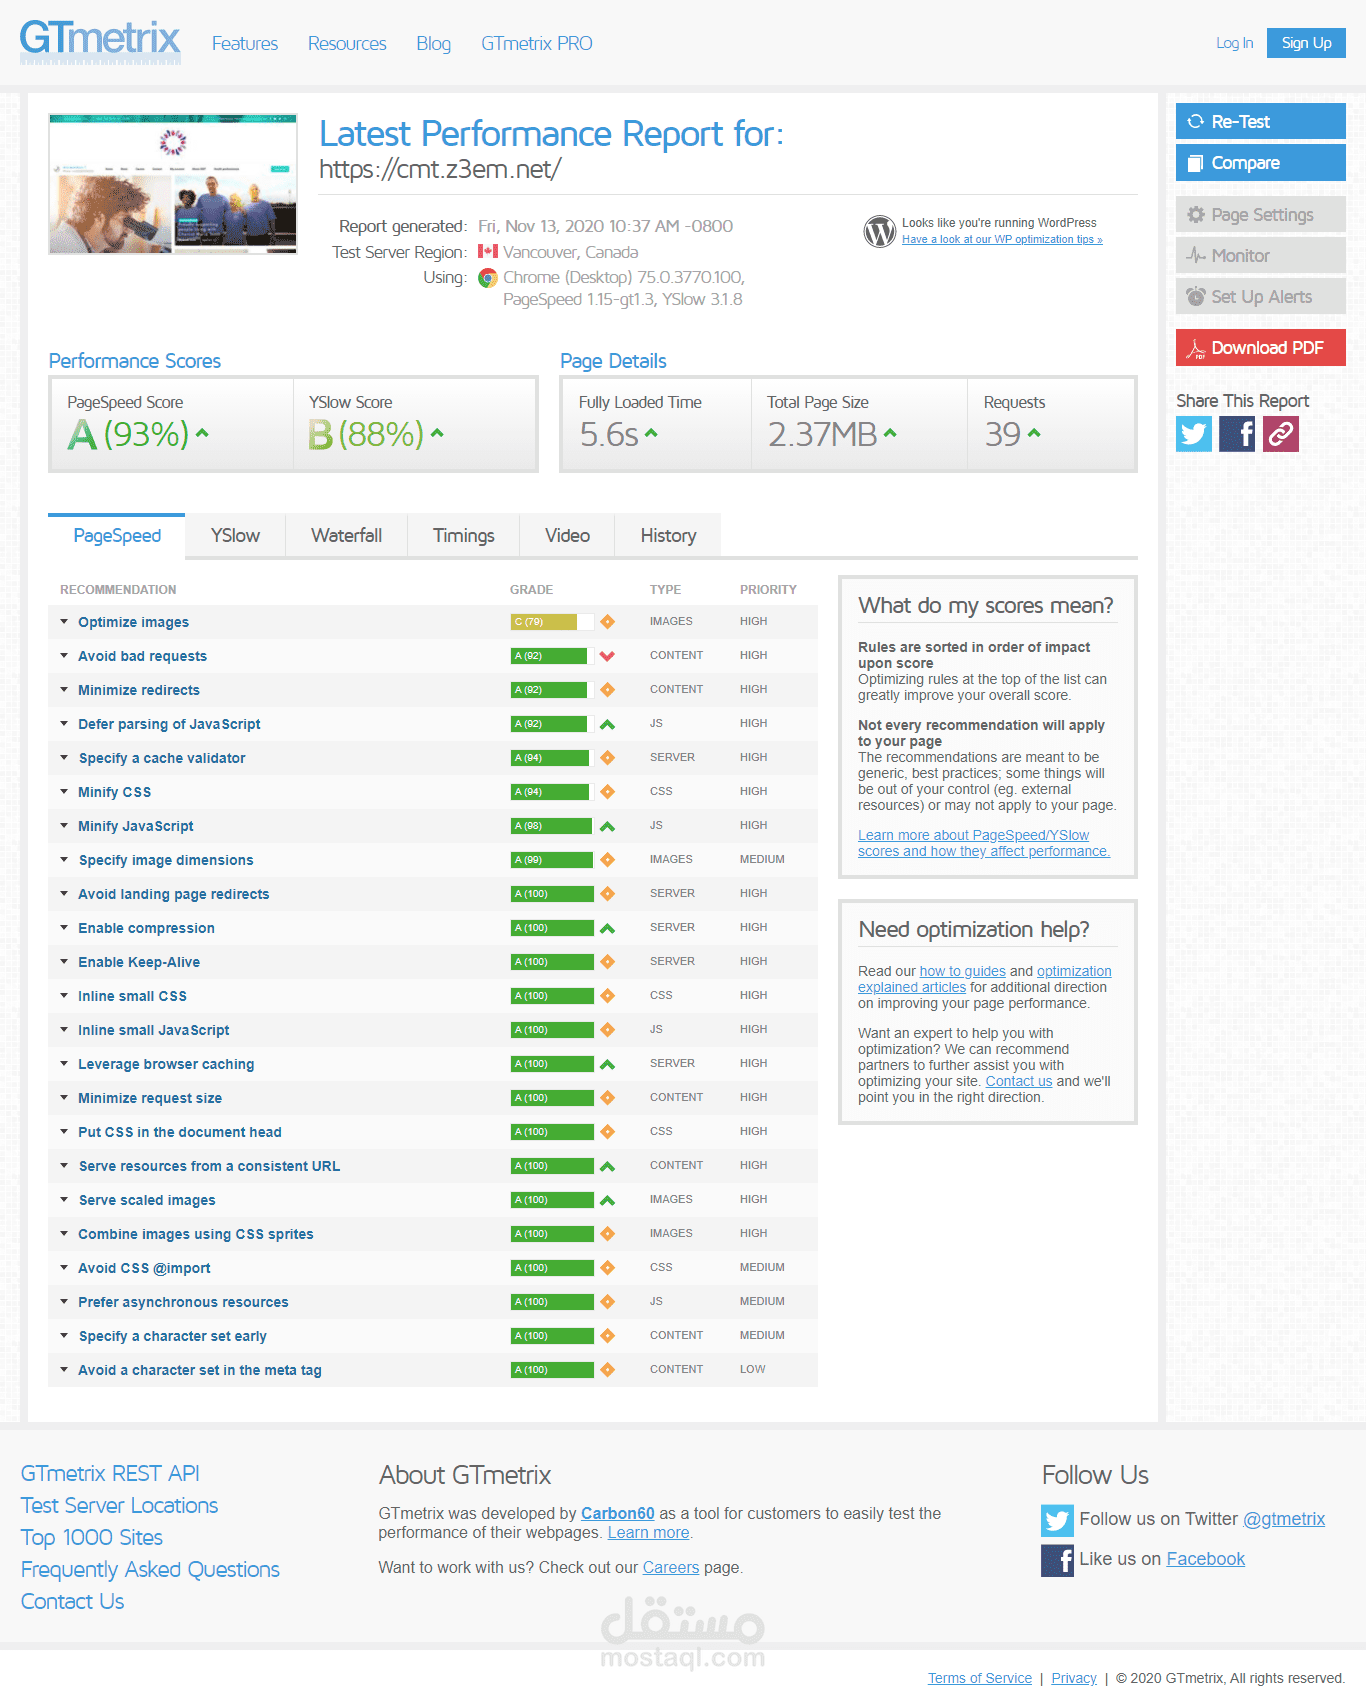Click the Log In link

coord(1235,43)
